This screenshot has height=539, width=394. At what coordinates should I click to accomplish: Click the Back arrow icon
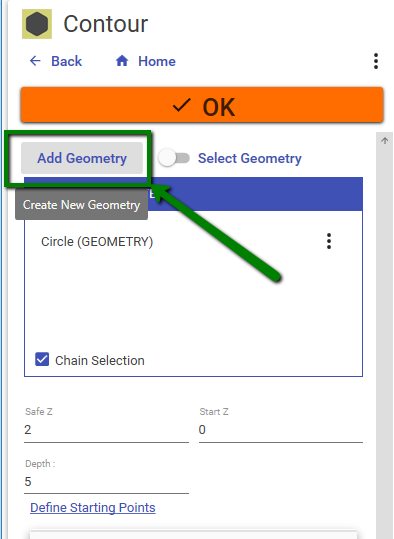[35, 61]
